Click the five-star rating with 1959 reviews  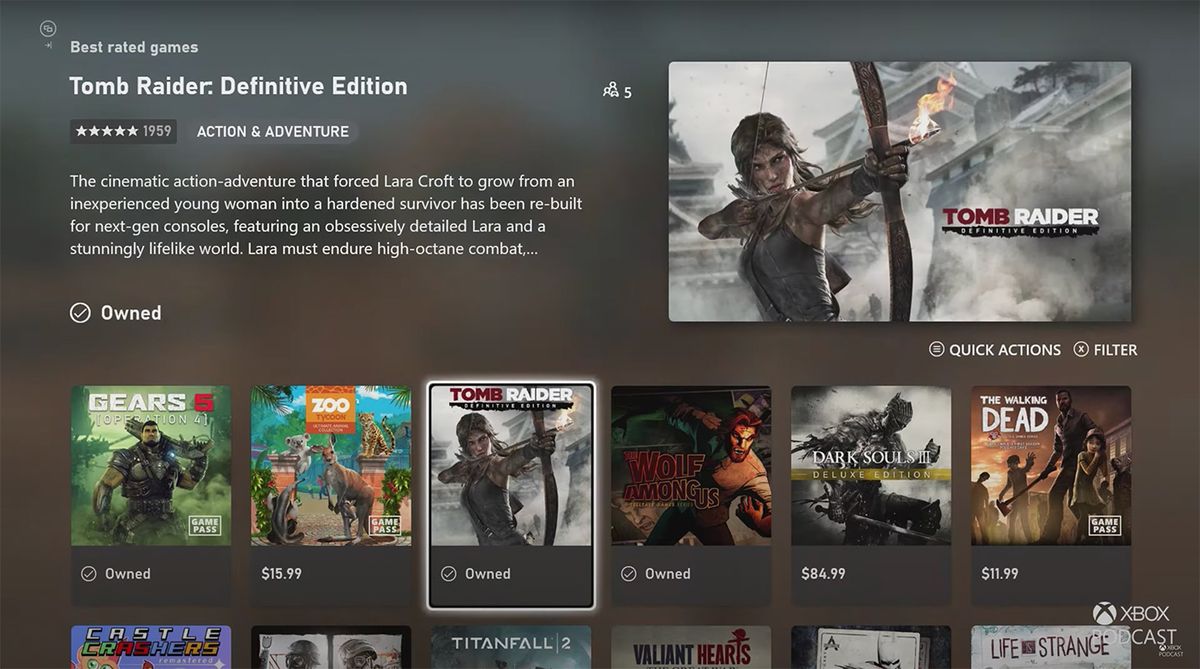[122, 131]
